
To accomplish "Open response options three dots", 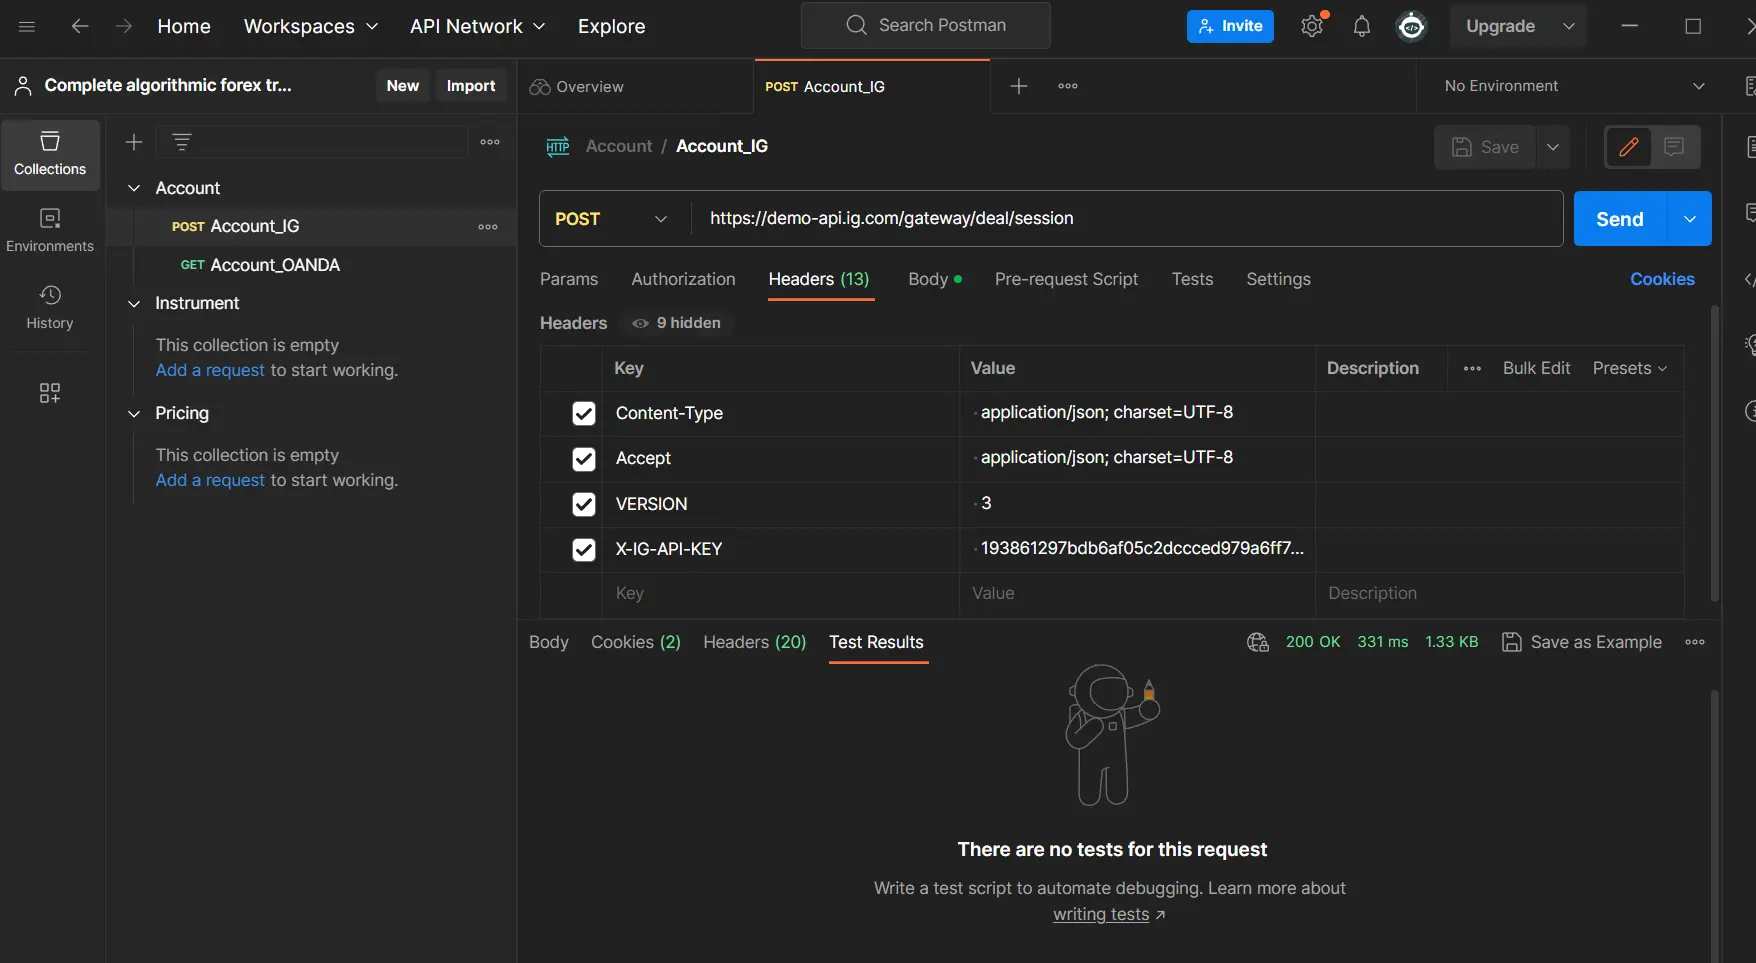I will coord(1695,642).
